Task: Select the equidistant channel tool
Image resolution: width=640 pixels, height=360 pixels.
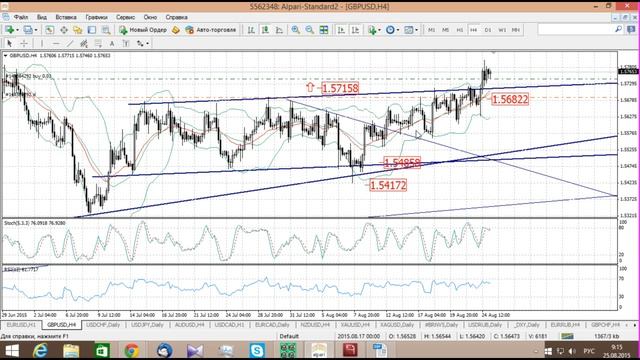Action: click(84, 43)
